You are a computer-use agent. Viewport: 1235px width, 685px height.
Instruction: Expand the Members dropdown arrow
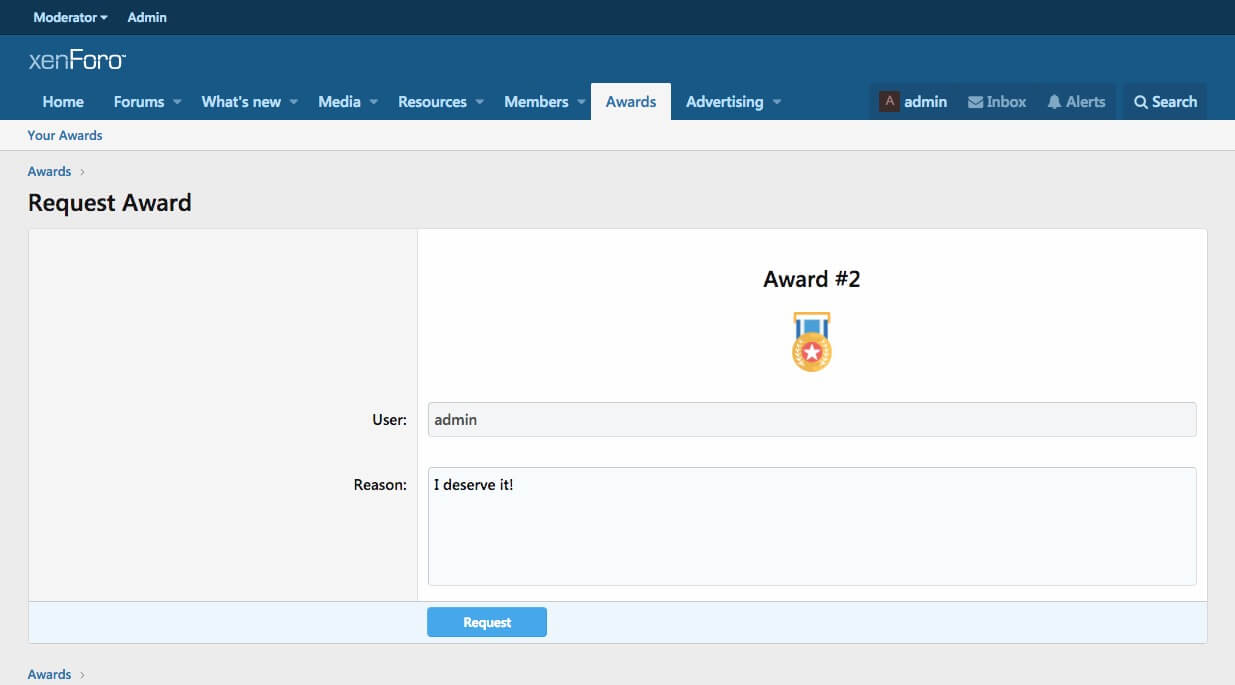(581, 102)
